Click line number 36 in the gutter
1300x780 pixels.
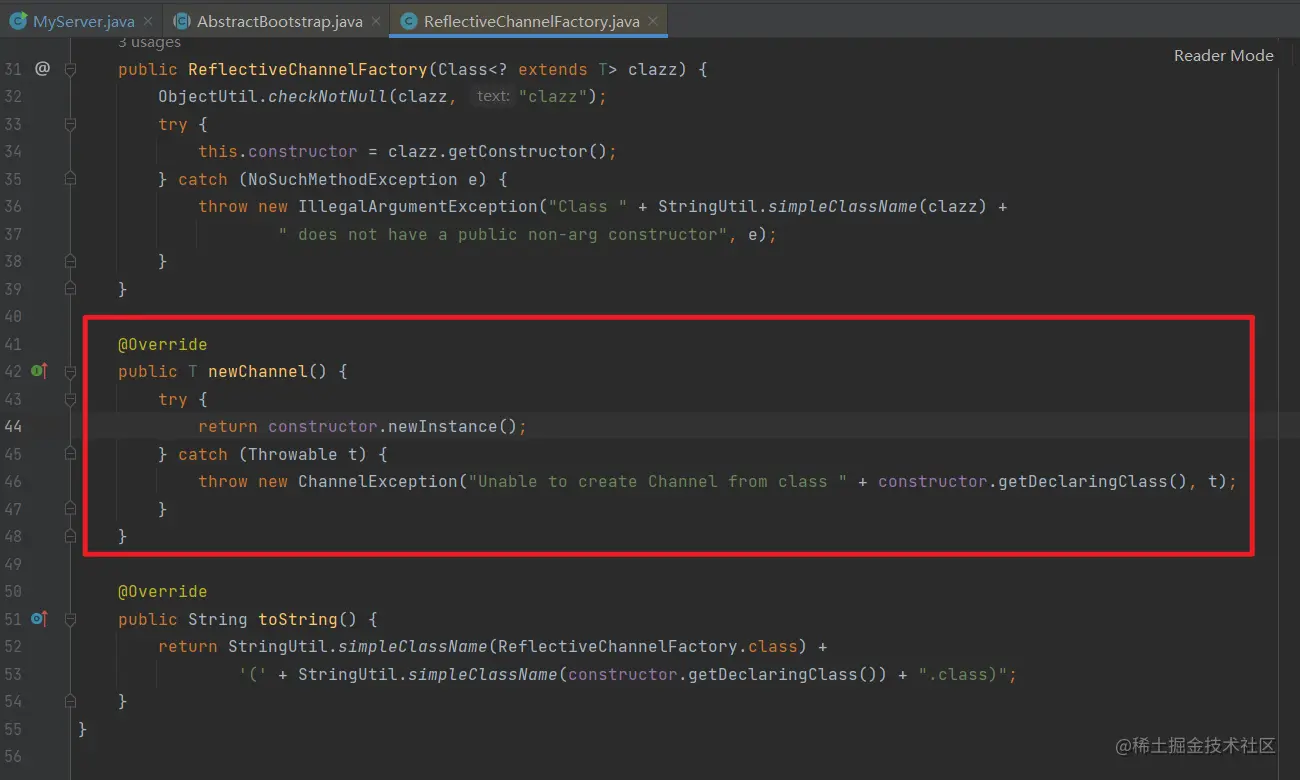click(x=12, y=206)
